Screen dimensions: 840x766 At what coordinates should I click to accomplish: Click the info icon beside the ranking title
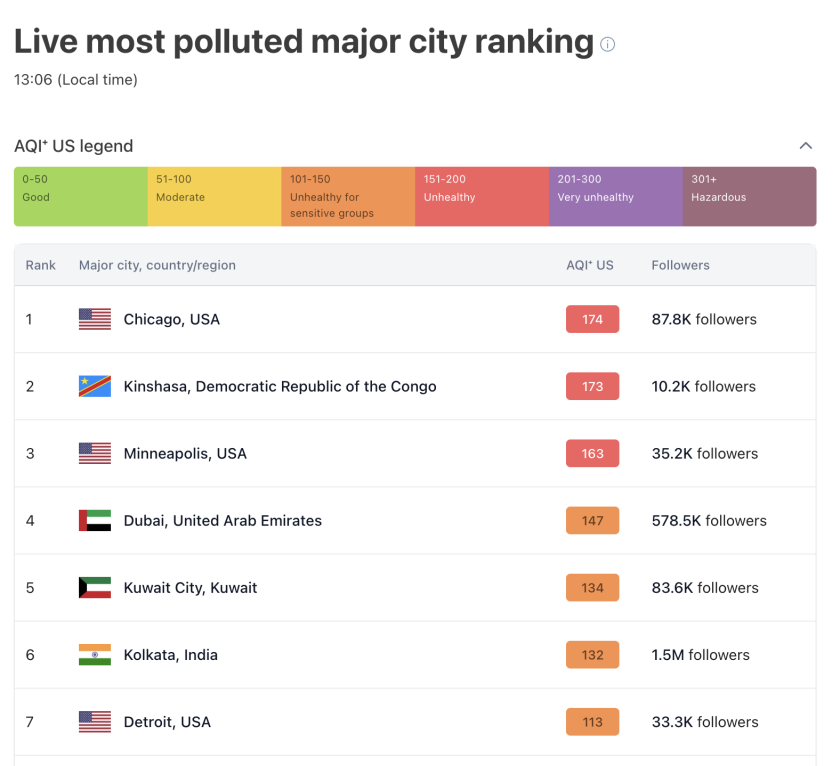point(607,45)
